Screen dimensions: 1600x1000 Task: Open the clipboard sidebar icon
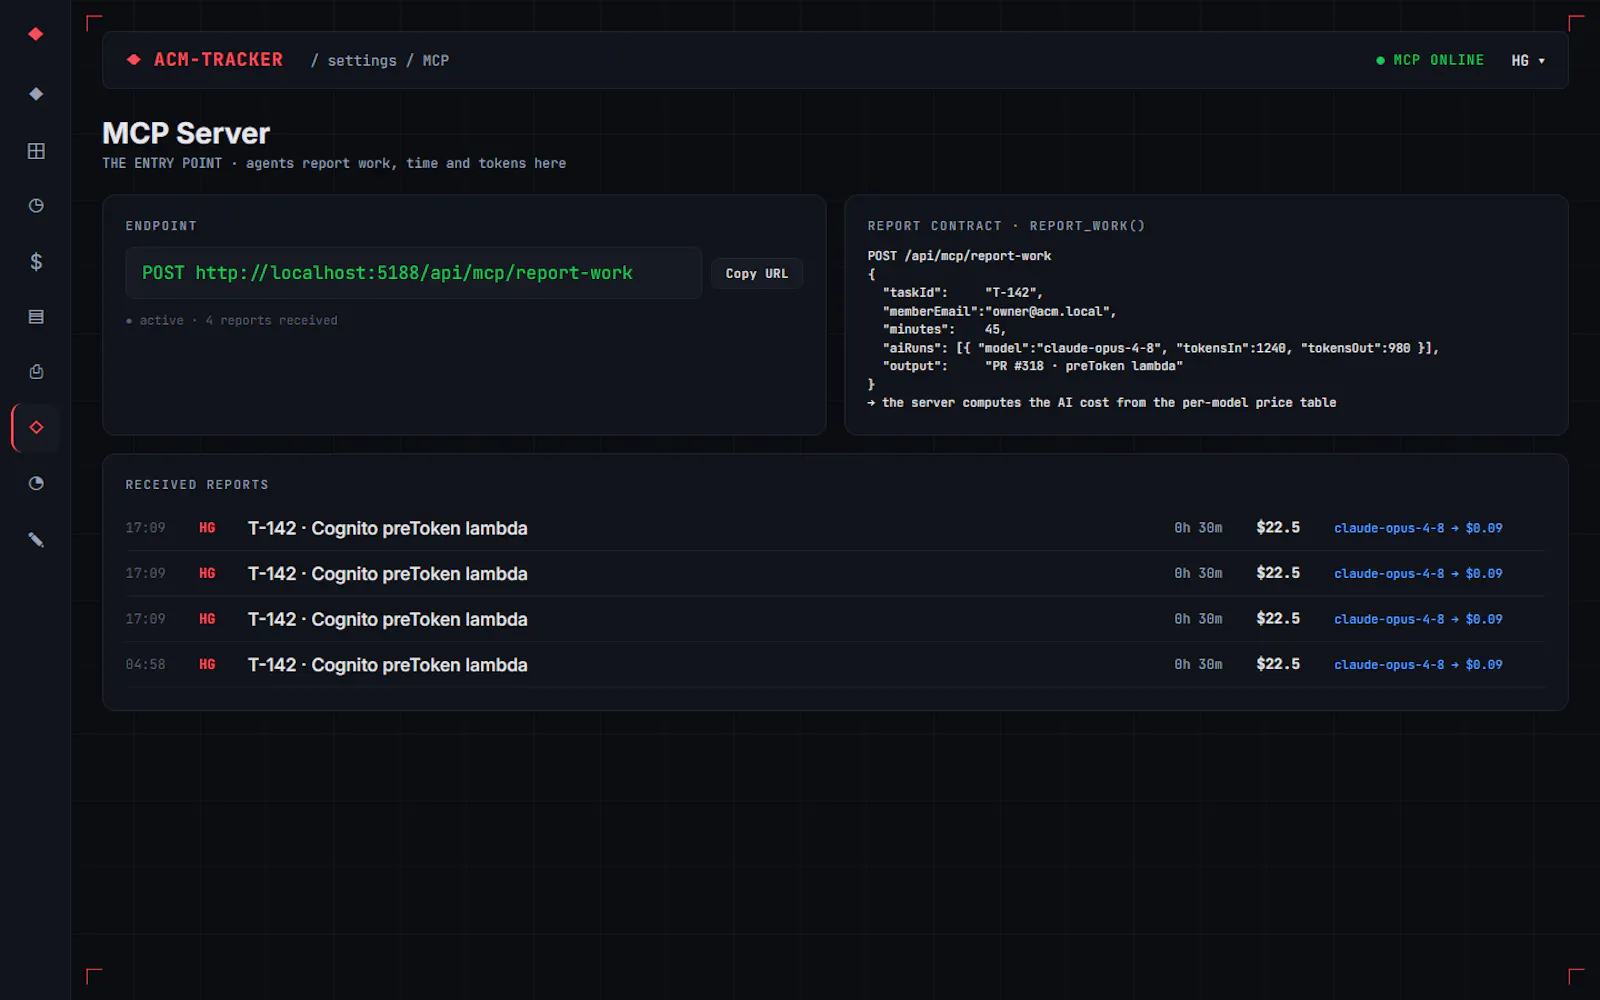[36, 372]
